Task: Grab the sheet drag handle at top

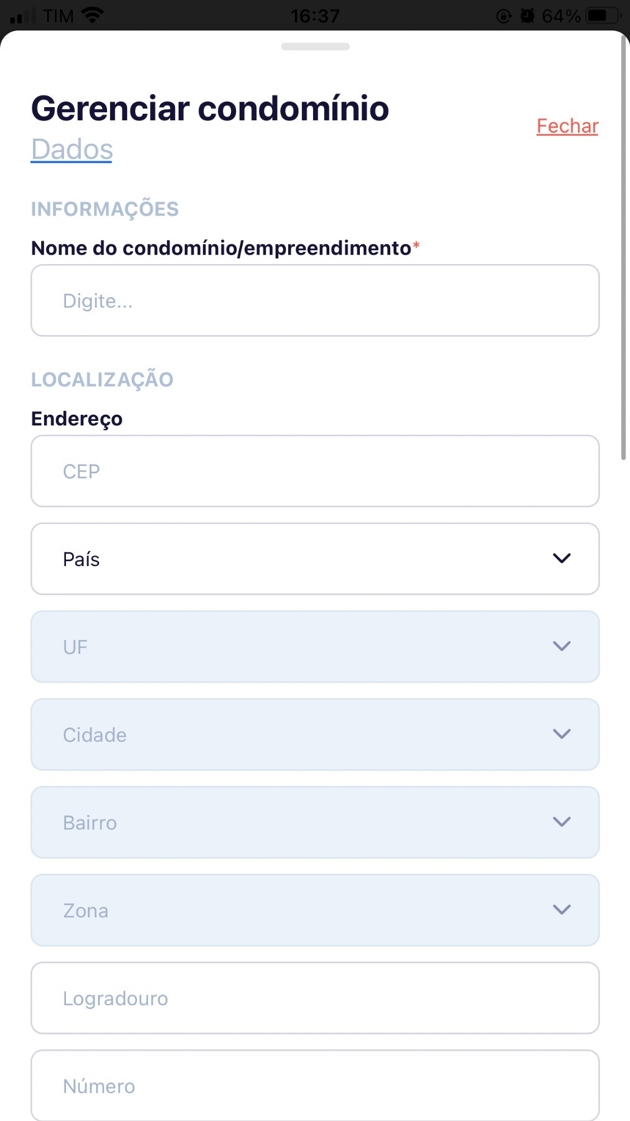Action: pyautogui.click(x=315, y=46)
